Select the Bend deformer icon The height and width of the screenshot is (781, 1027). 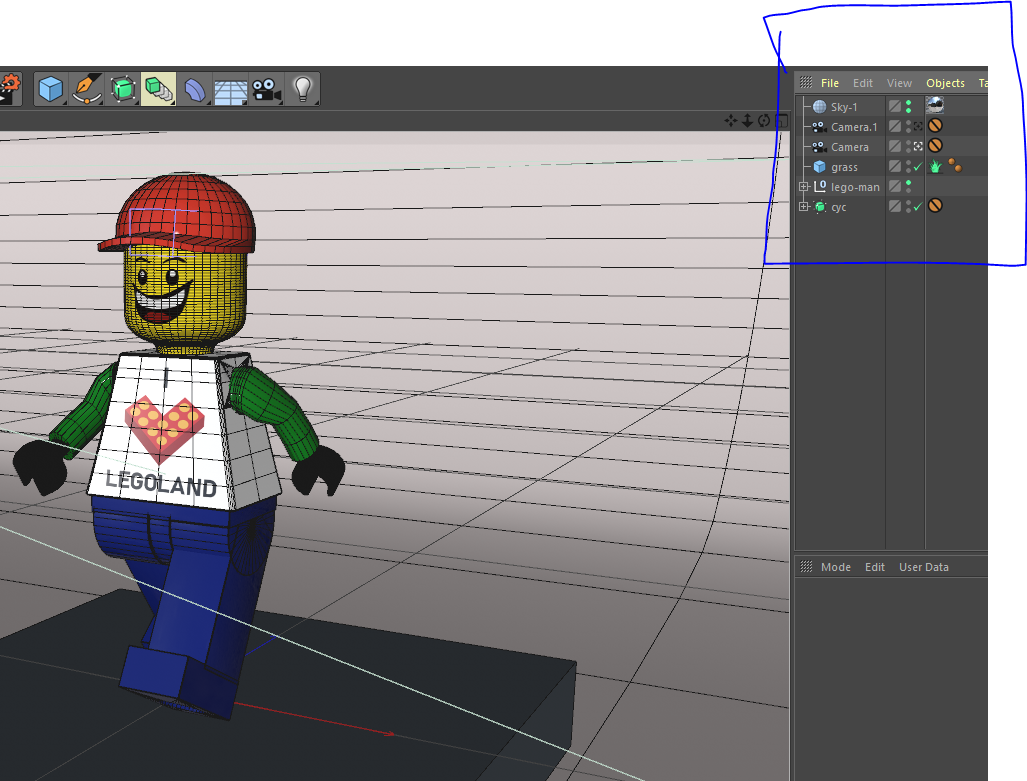click(195, 90)
